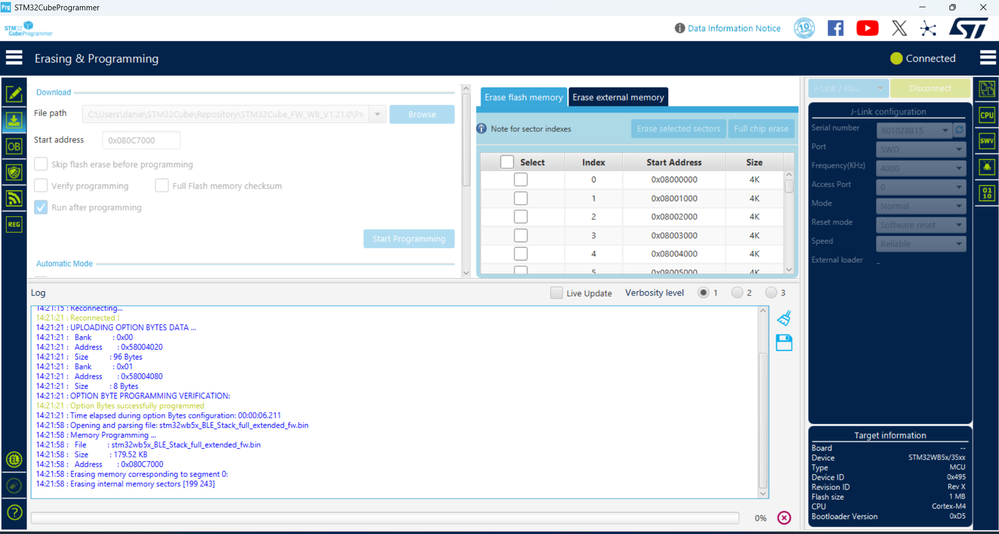Open the SWV viewer icon

(x=987, y=141)
